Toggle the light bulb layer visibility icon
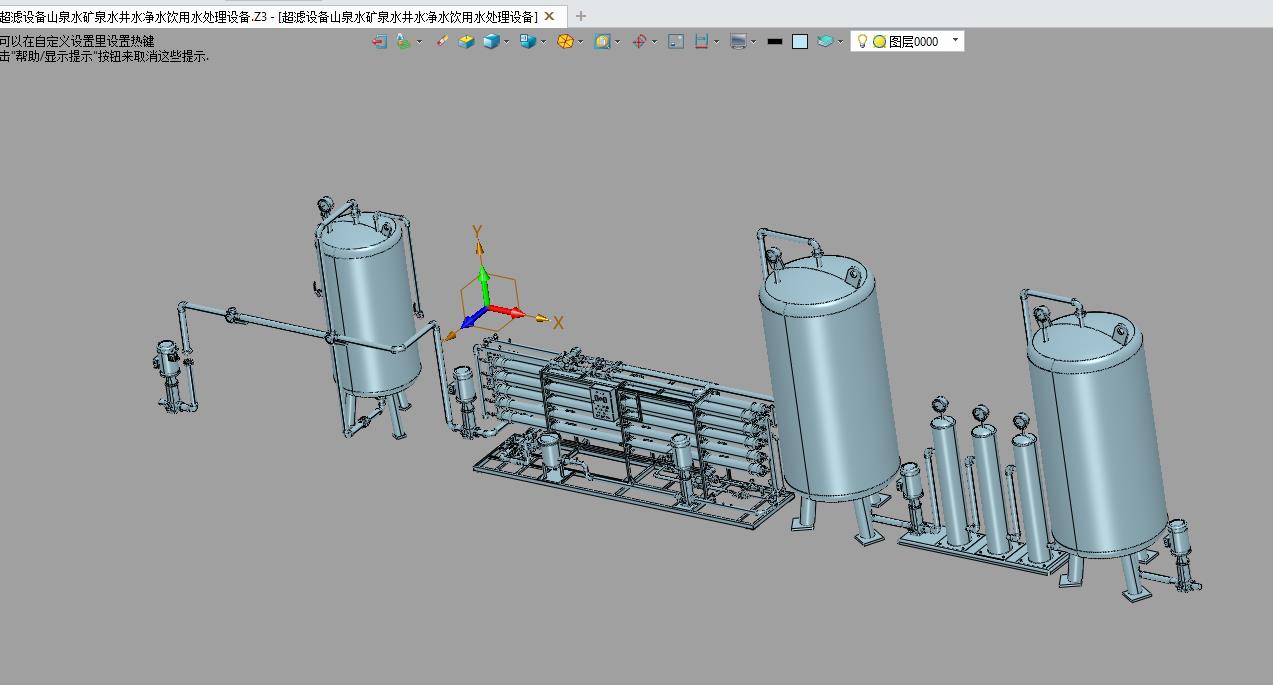Viewport: 1273px width, 685px height. [x=862, y=41]
